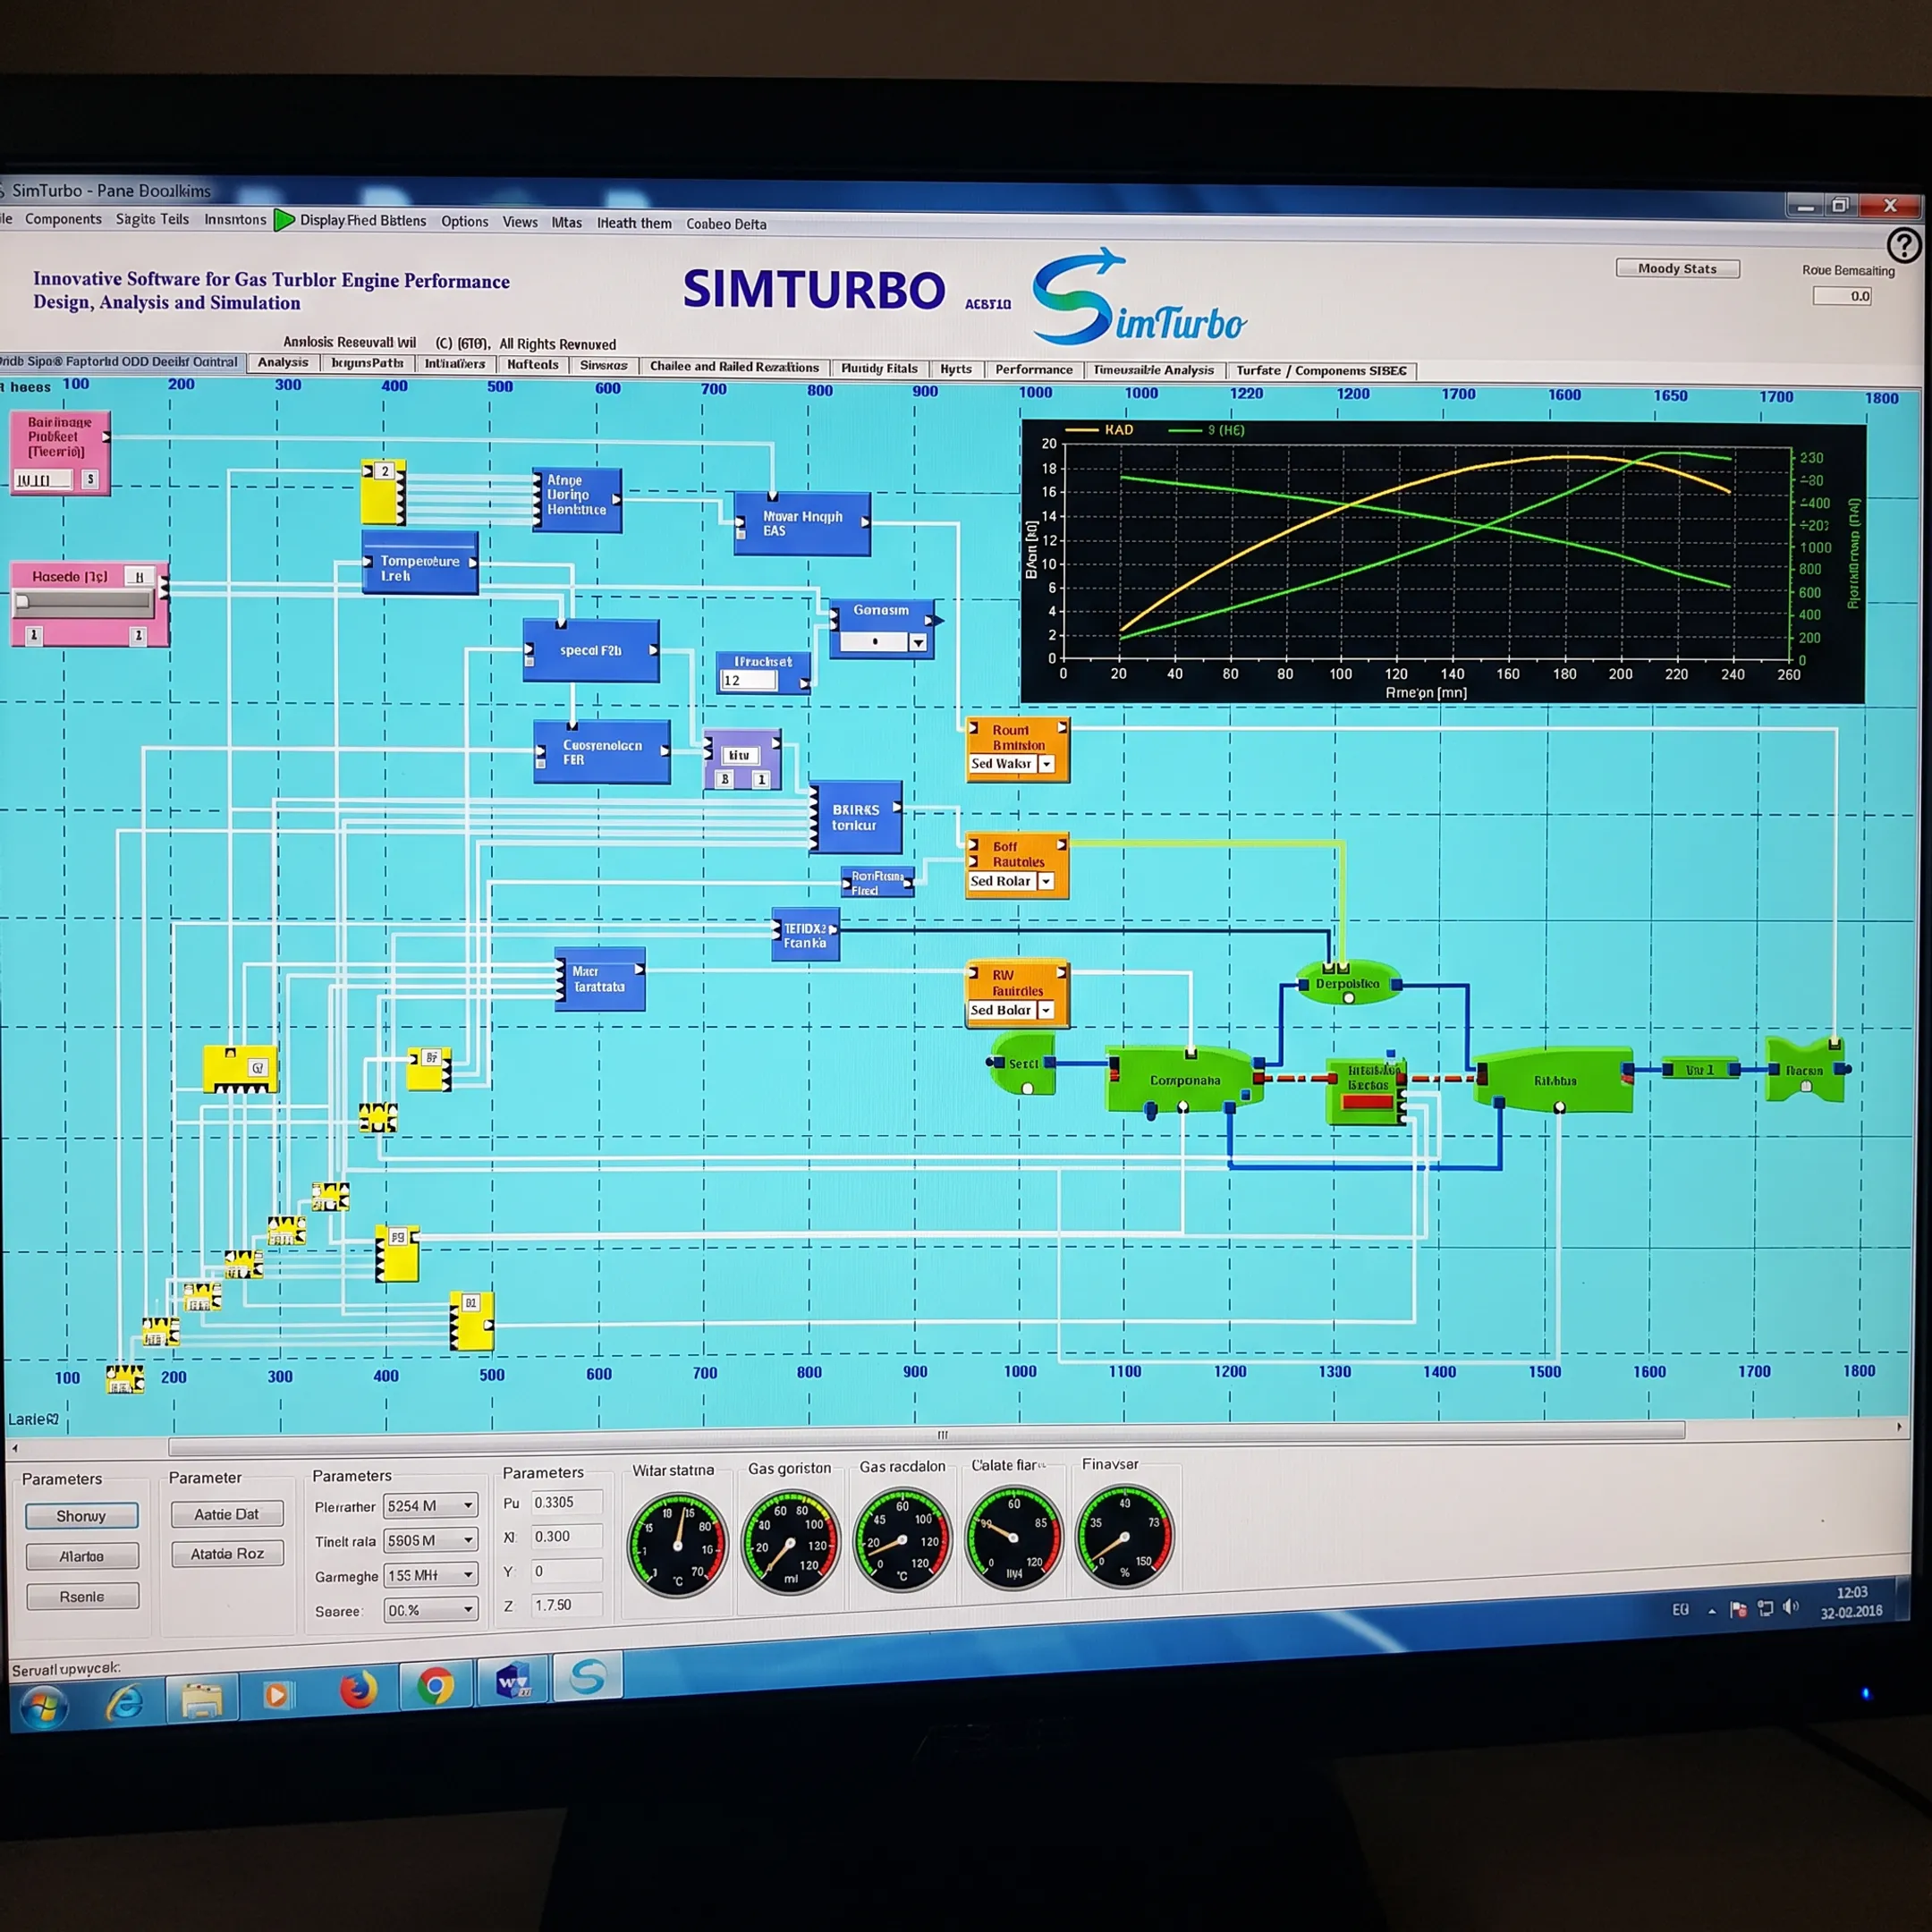The height and width of the screenshot is (1932, 1932).
Task: Expand the Garmeghe 155 MHt dropdown
Action: tap(431, 1575)
